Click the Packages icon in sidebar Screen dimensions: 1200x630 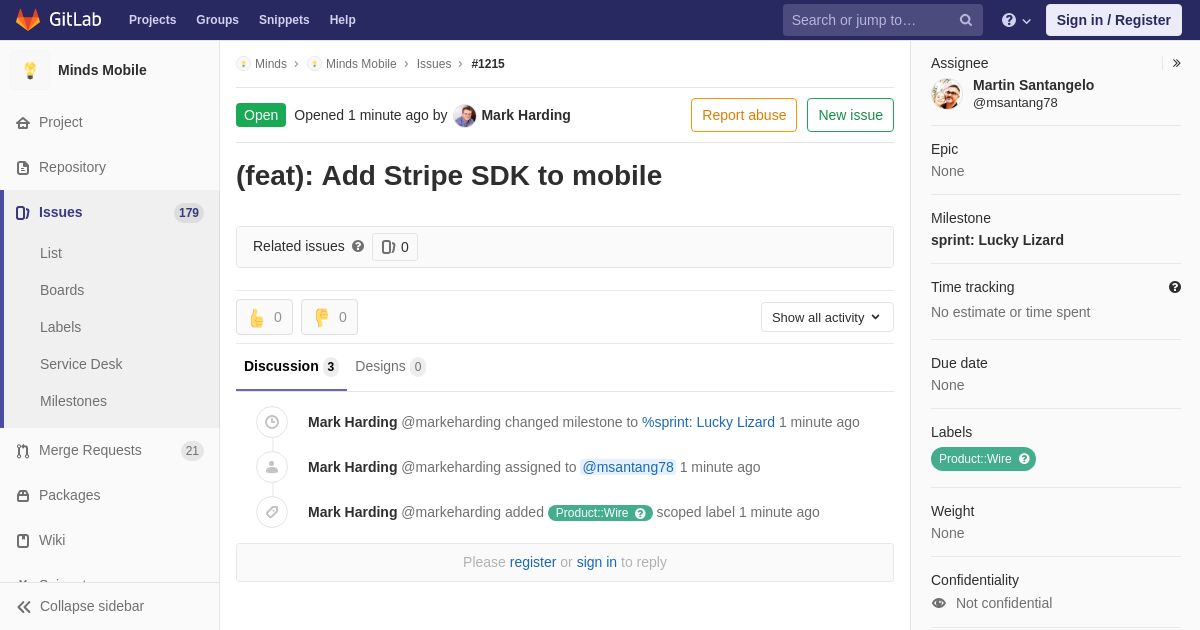23,496
